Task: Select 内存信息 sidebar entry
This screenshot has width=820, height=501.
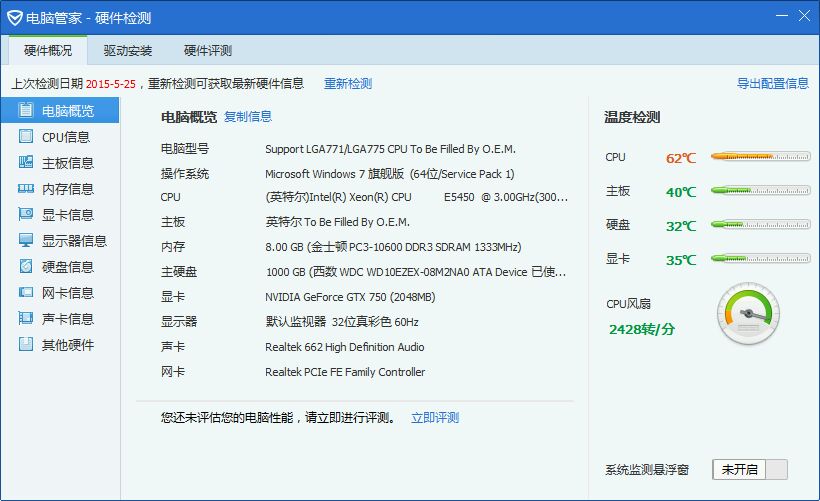Action: point(60,189)
